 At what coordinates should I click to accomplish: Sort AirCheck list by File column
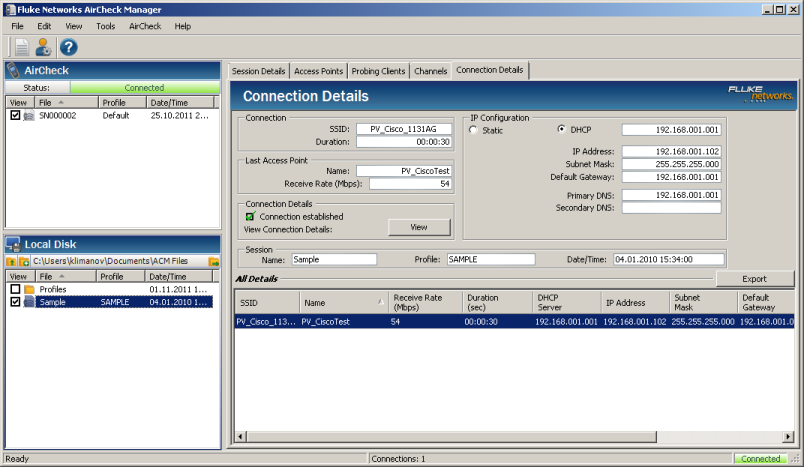[67, 103]
